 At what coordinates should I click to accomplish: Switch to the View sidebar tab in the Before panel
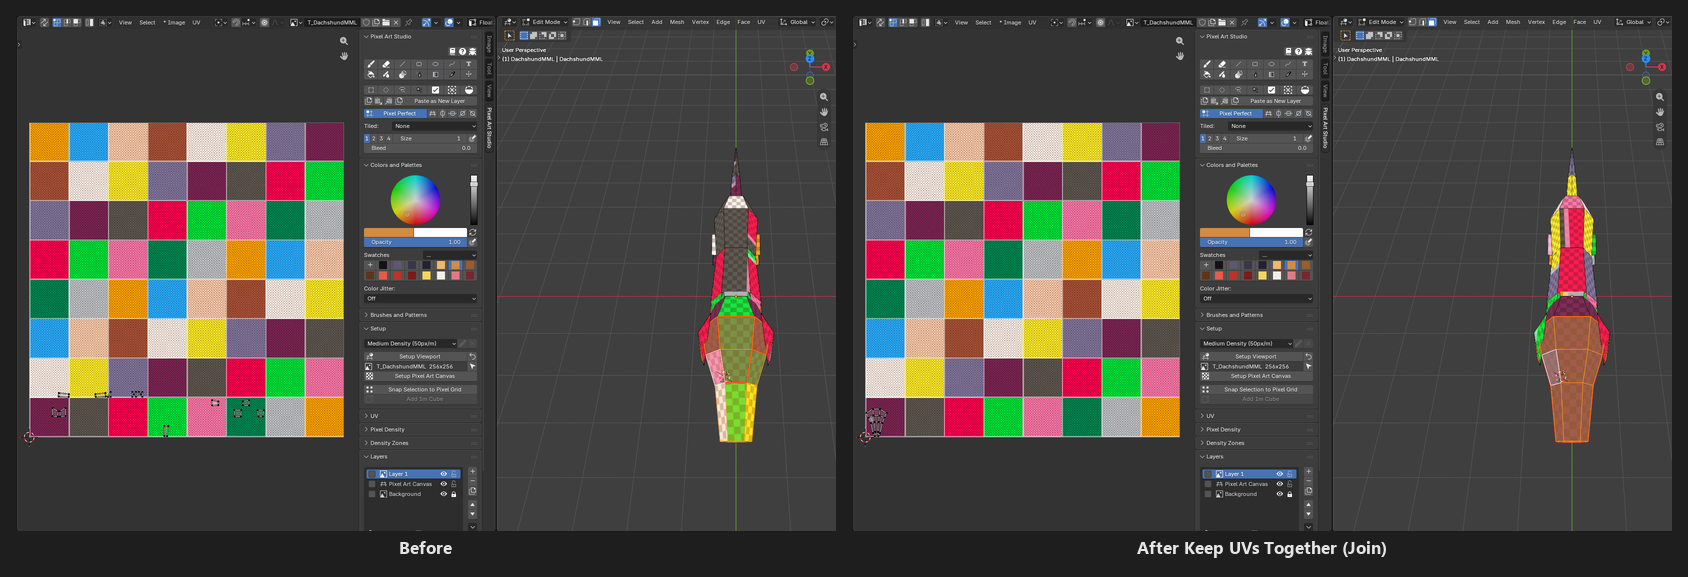pos(489,90)
